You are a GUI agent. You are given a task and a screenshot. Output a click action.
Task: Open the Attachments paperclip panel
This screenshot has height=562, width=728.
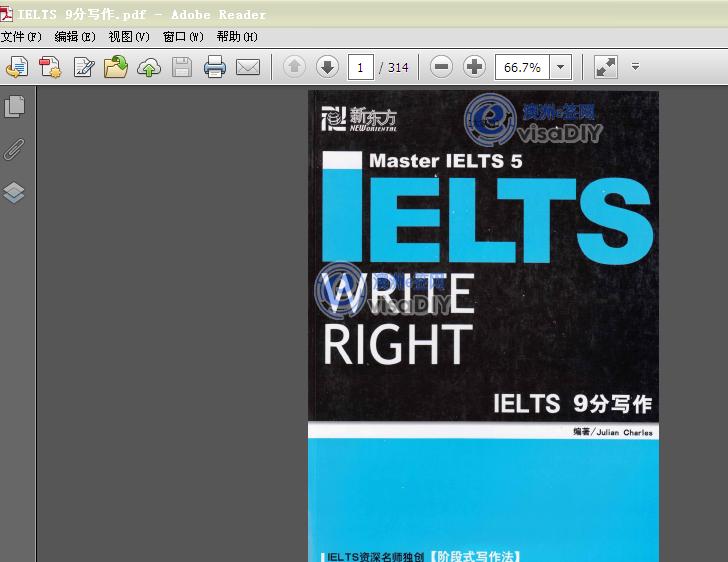tap(14, 149)
